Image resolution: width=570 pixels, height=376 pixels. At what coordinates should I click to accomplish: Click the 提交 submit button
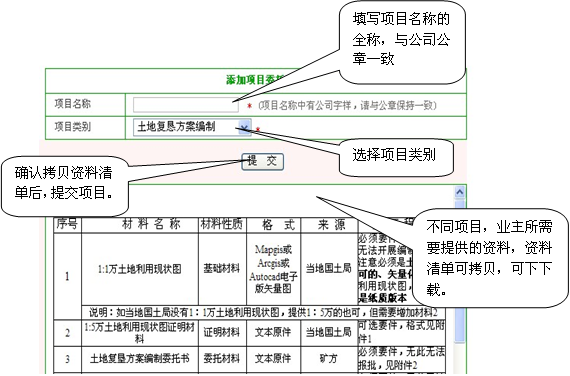tap(262, 161)
